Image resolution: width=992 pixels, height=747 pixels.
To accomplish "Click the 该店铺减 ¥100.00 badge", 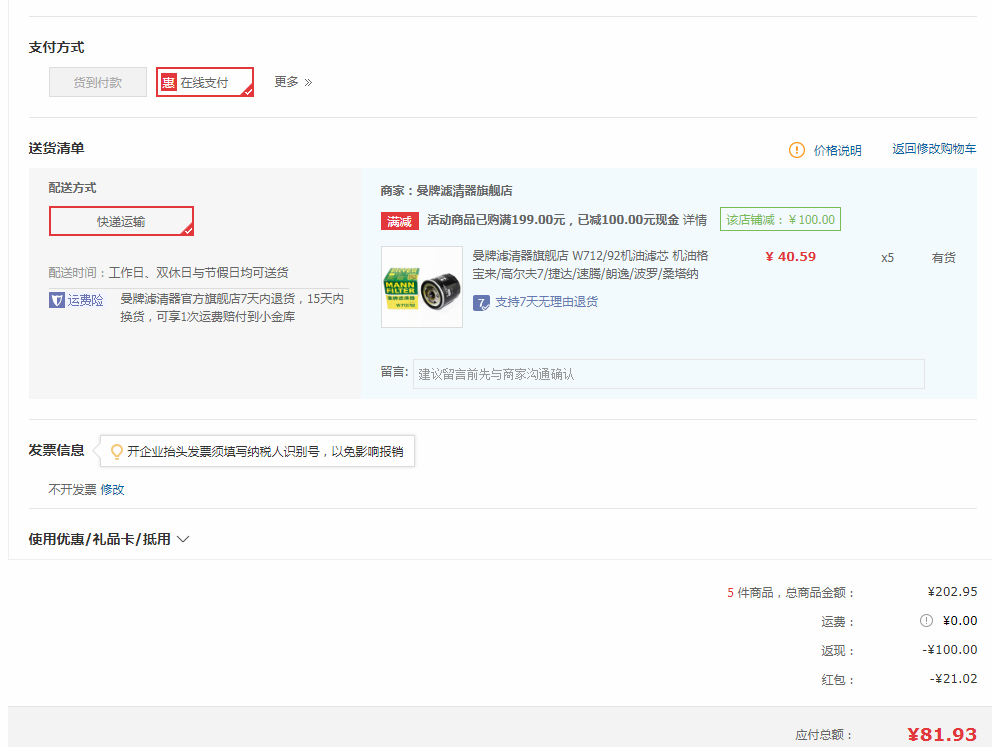I will pyautogui.click(x=780, y=219).
